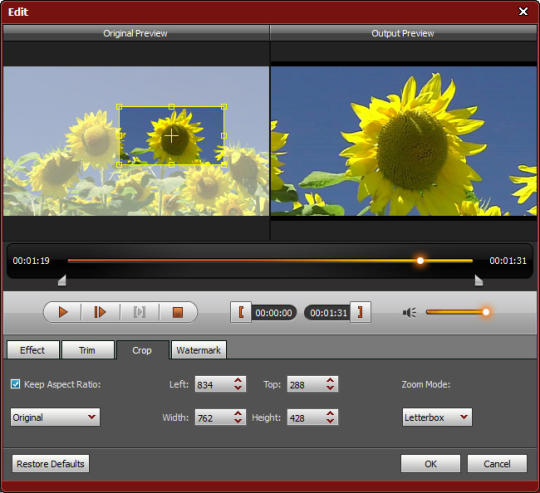Image resolution: width=540 pixels, height=493 pixels.
Task: Click the Next Frame step button
Action: pos(100,312)
